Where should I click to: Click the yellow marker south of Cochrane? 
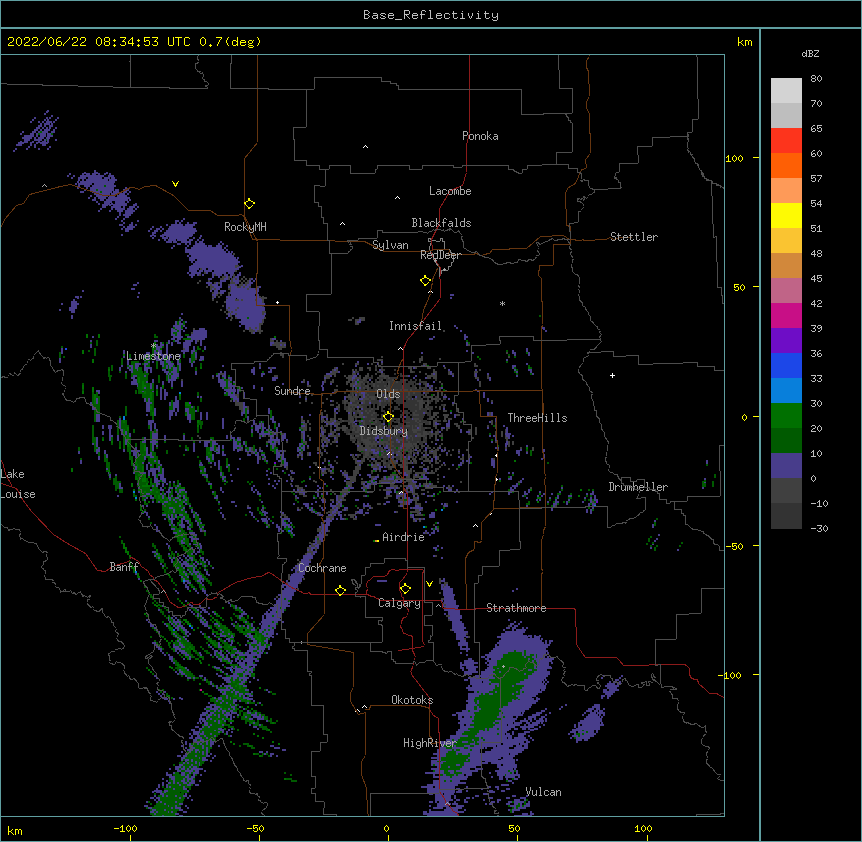pos(340,590)
